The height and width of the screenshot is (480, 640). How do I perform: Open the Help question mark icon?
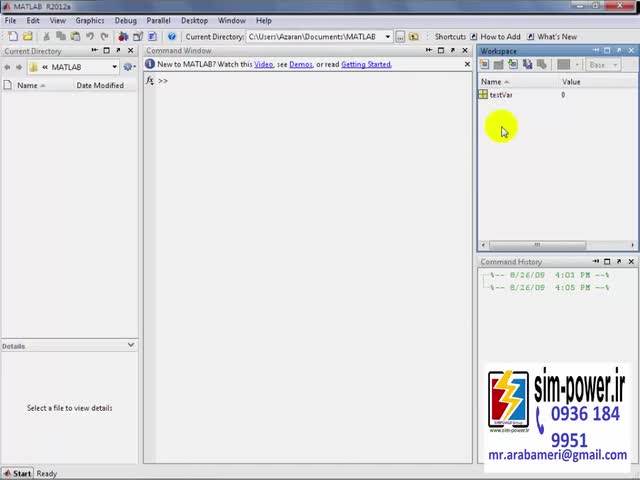tap(172, 36)
